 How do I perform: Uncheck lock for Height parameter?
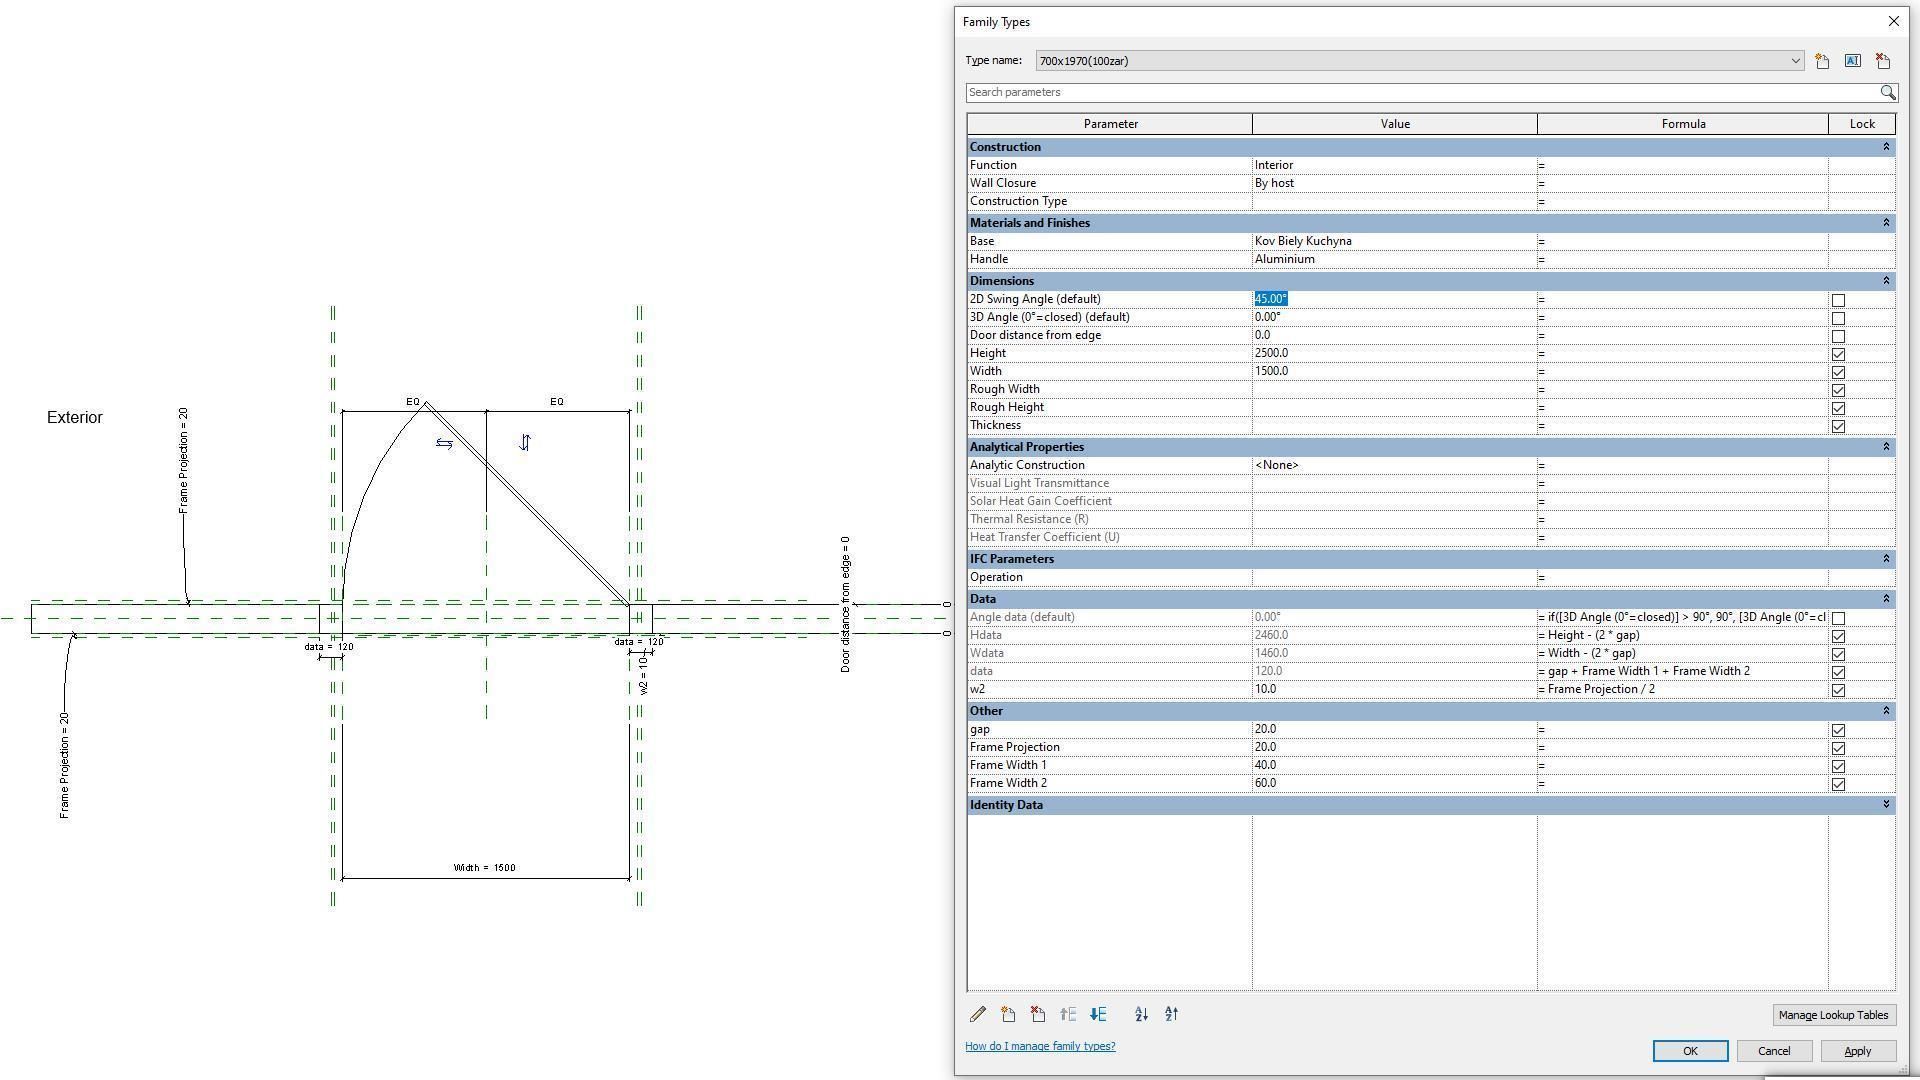coord(1838,354)
